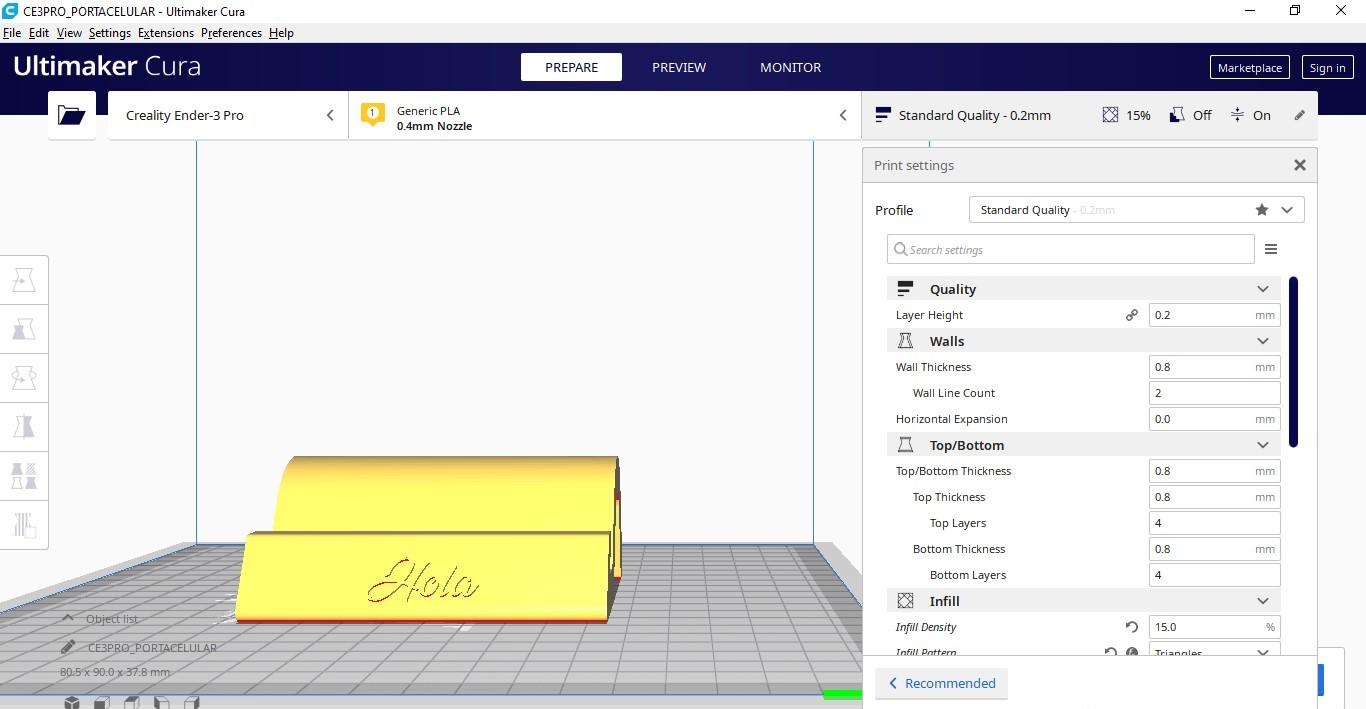Open the Marketplace button

pos(1249,67)
